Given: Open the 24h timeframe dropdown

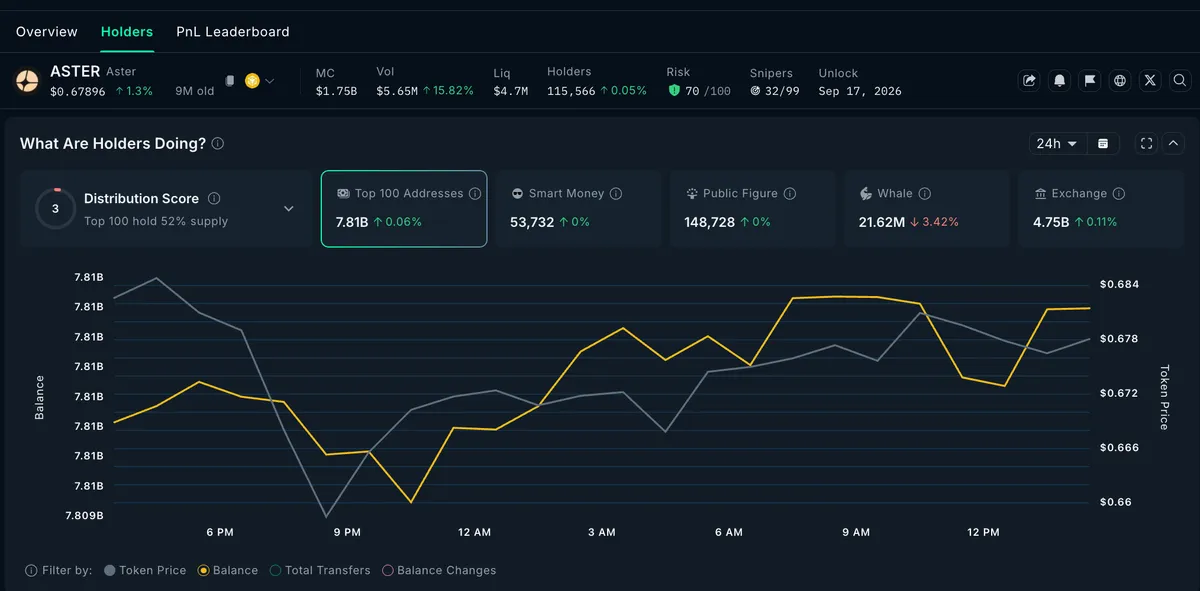Looking at the screenshot, I should (1058, 144).
